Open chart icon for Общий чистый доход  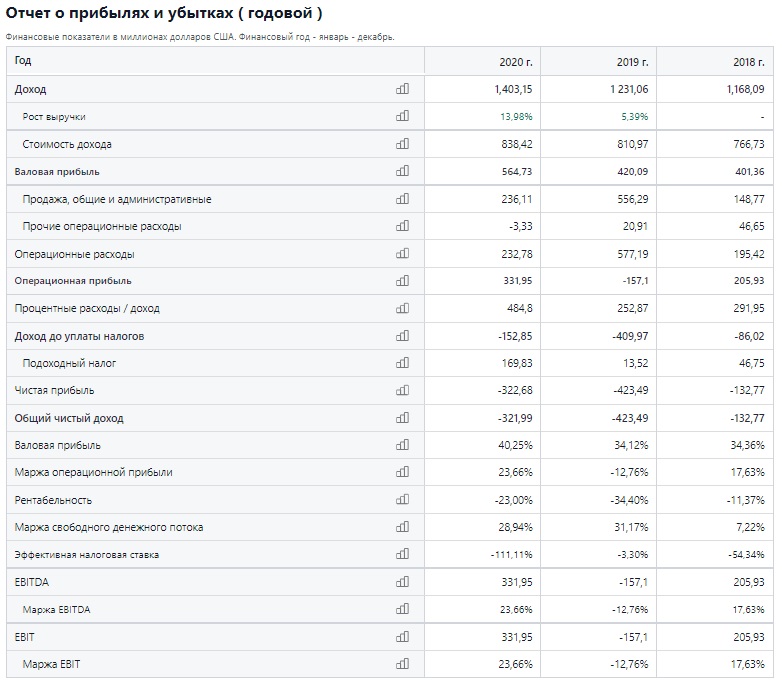tap(402, 417)
